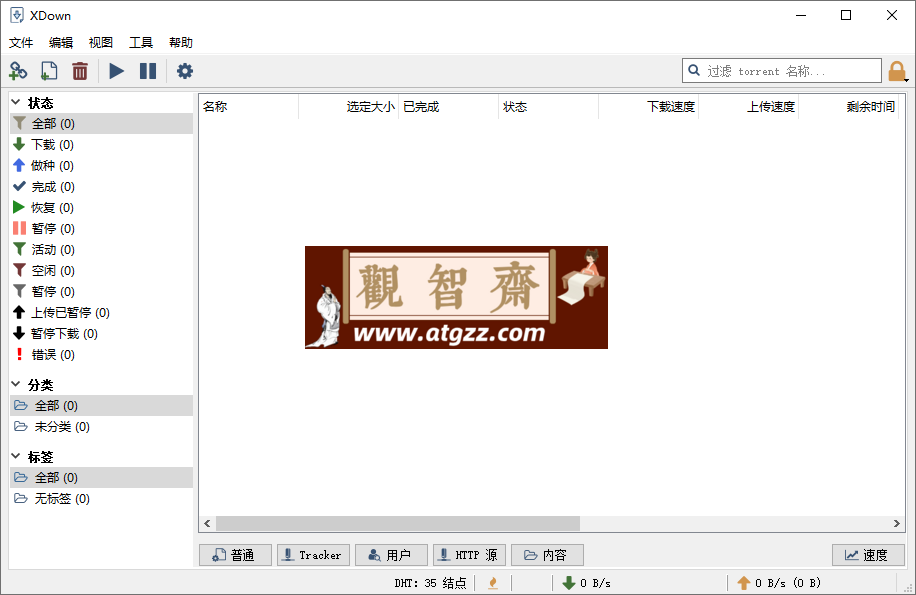The image size is (916, 595).
Task: Focus the torrent name filter field
Action: click(x=782, y=71)
